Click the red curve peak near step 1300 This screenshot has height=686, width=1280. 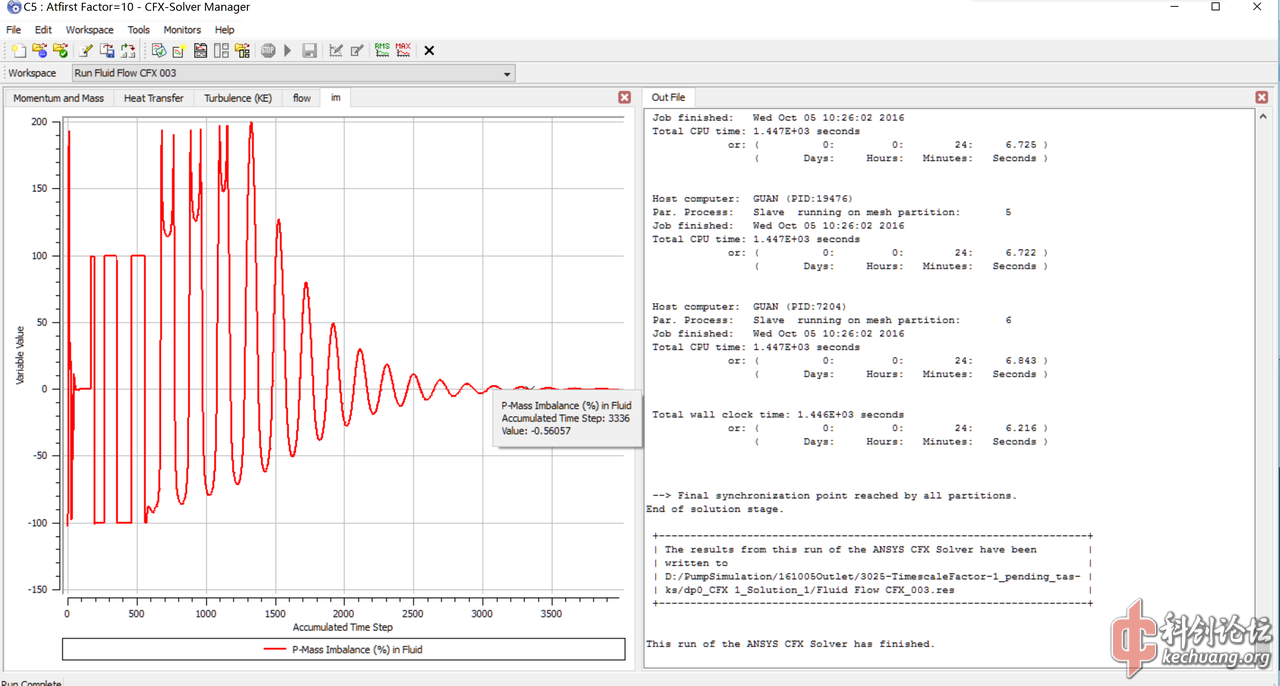(251, 124)
